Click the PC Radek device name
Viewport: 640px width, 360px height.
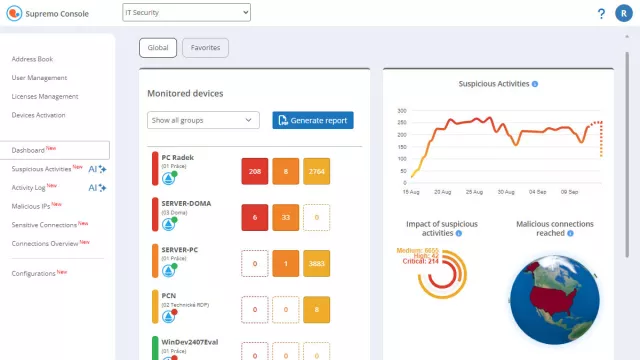pos(178,158)
